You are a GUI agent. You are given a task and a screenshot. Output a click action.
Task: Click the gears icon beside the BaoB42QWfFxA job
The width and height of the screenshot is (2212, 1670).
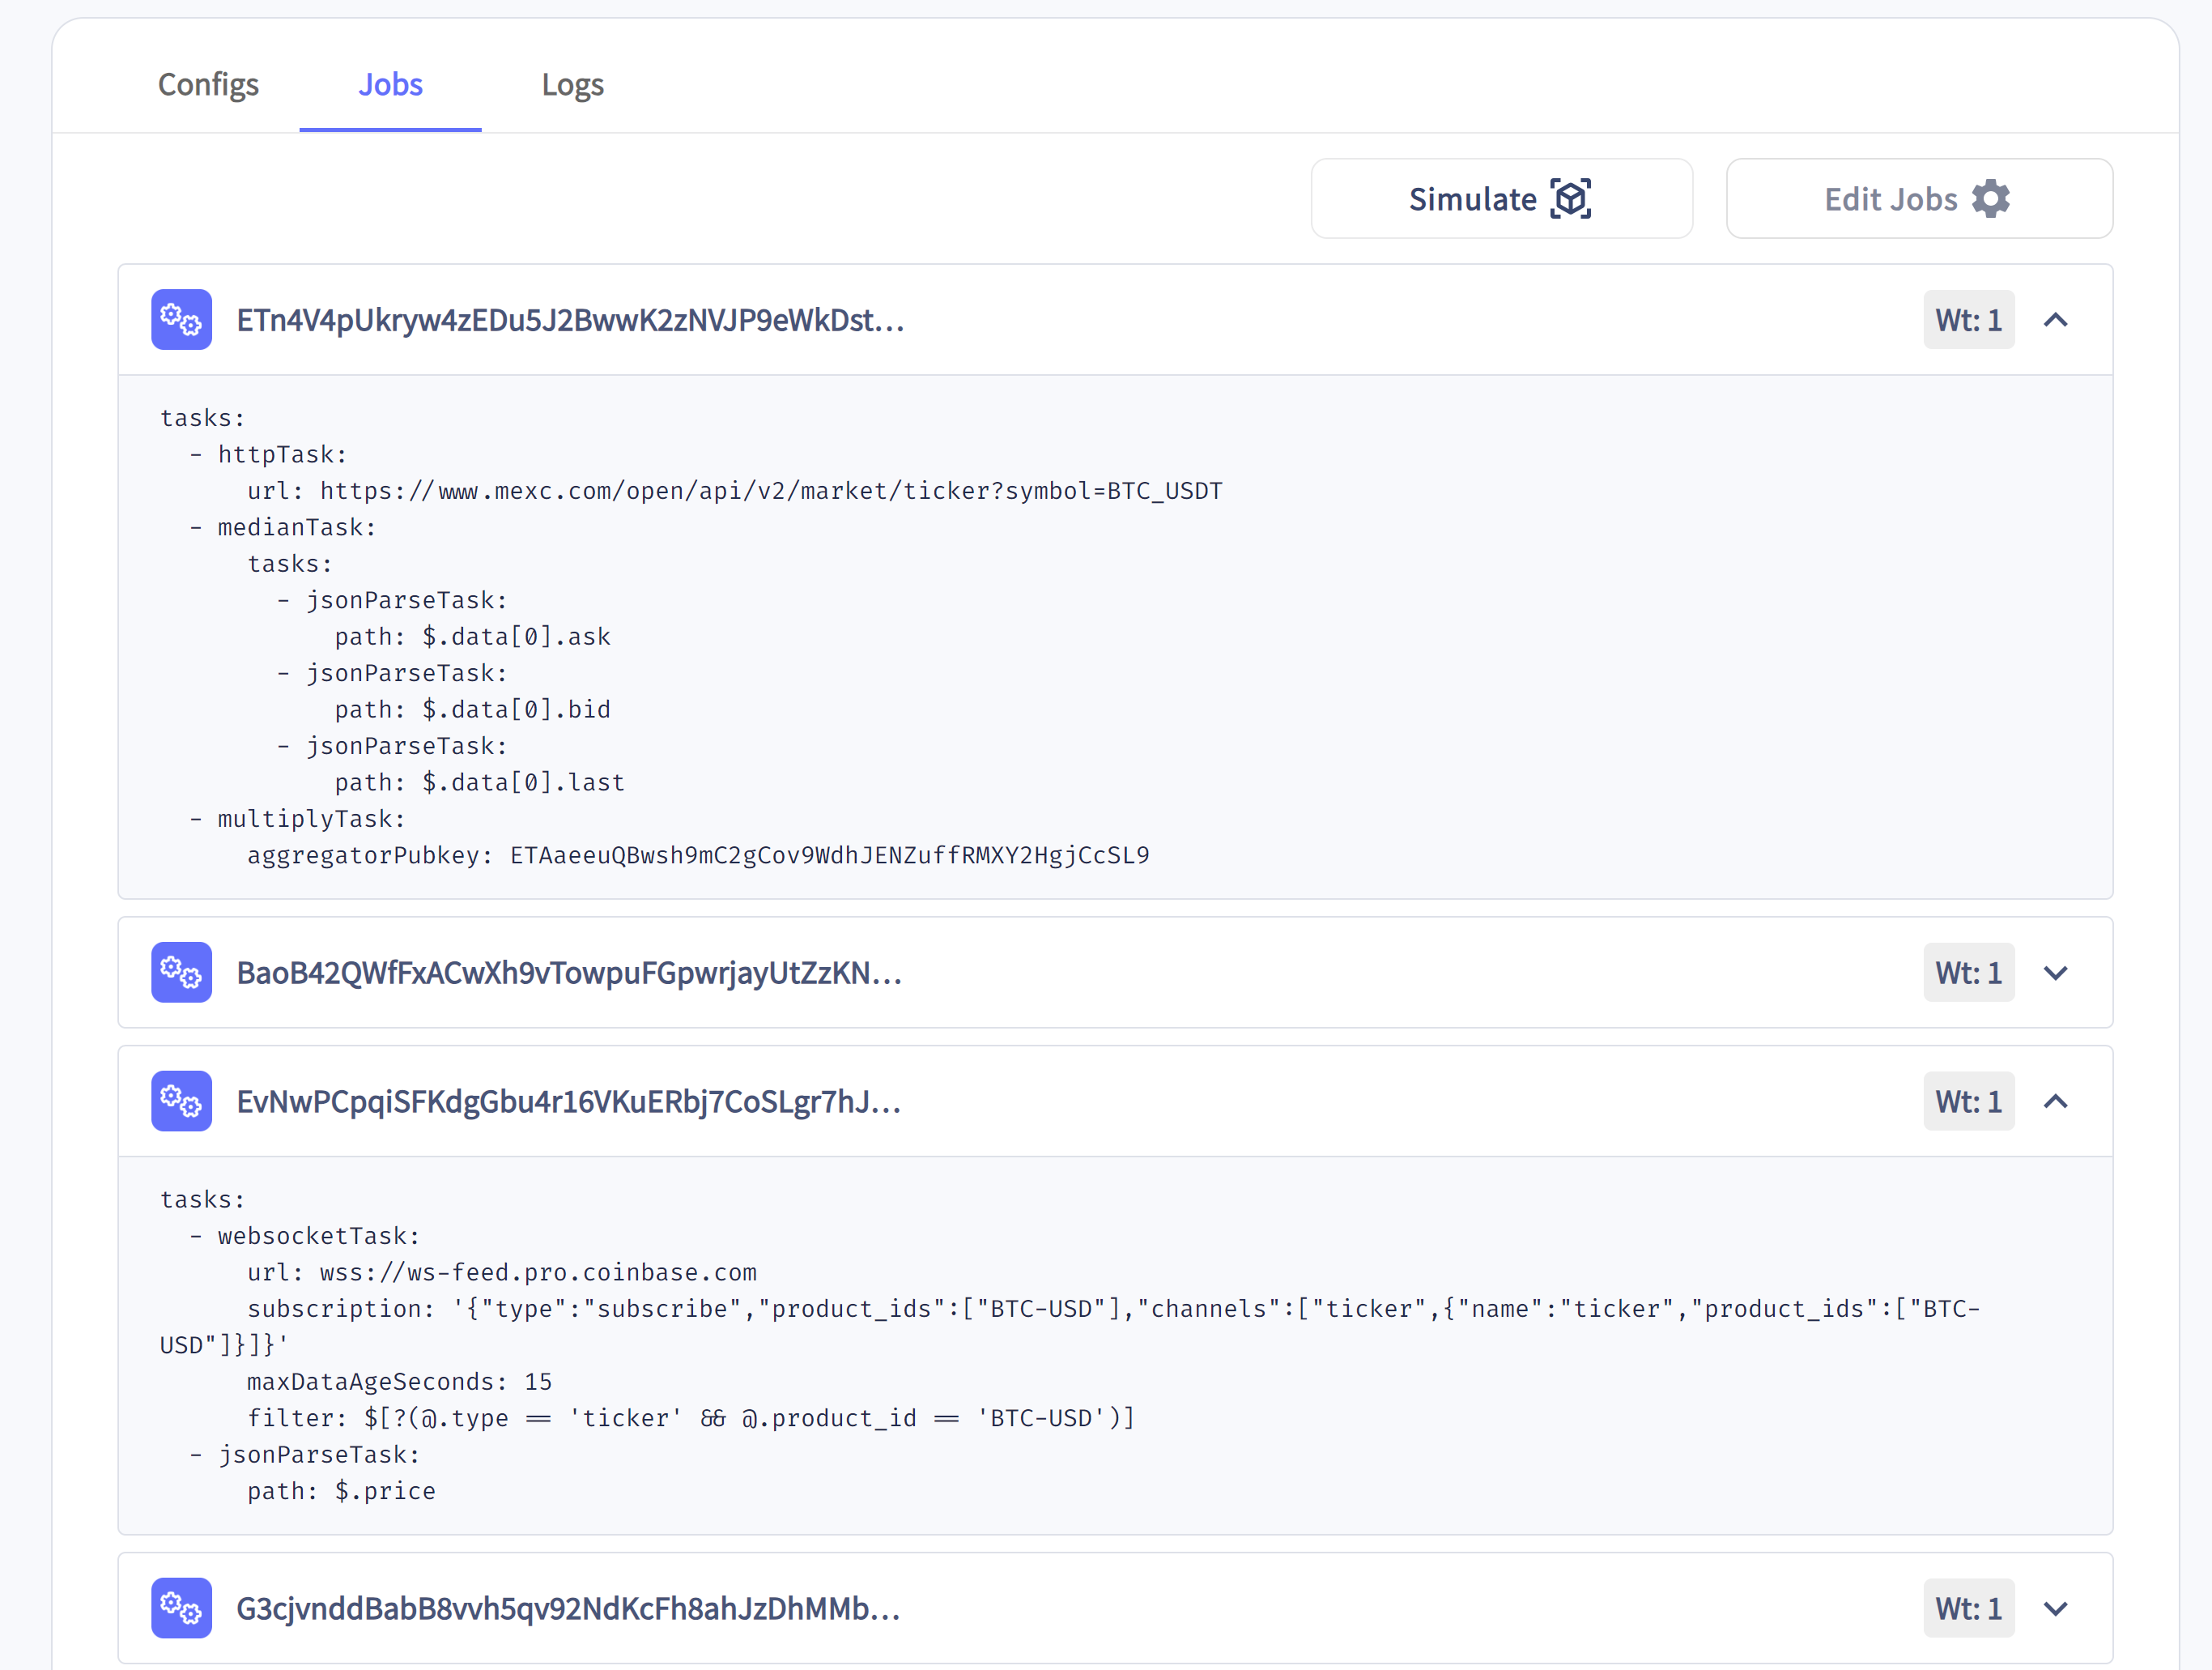tap(181, 972)
